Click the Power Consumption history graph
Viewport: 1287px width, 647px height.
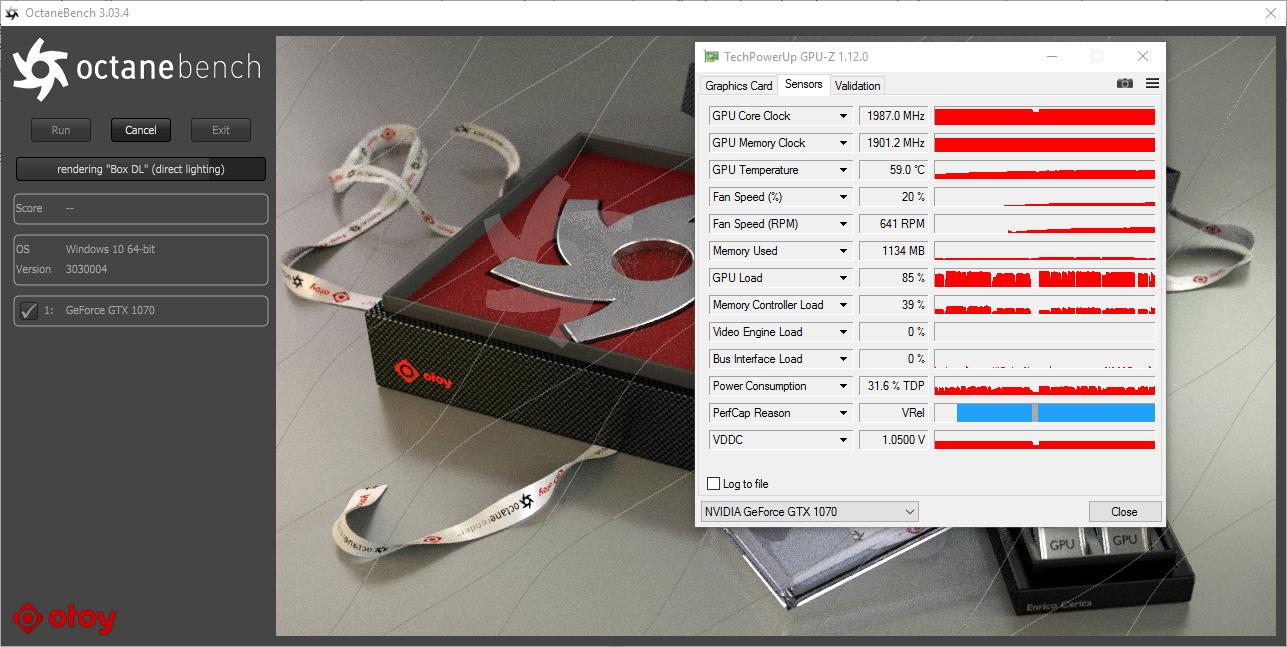point(1045,386)
